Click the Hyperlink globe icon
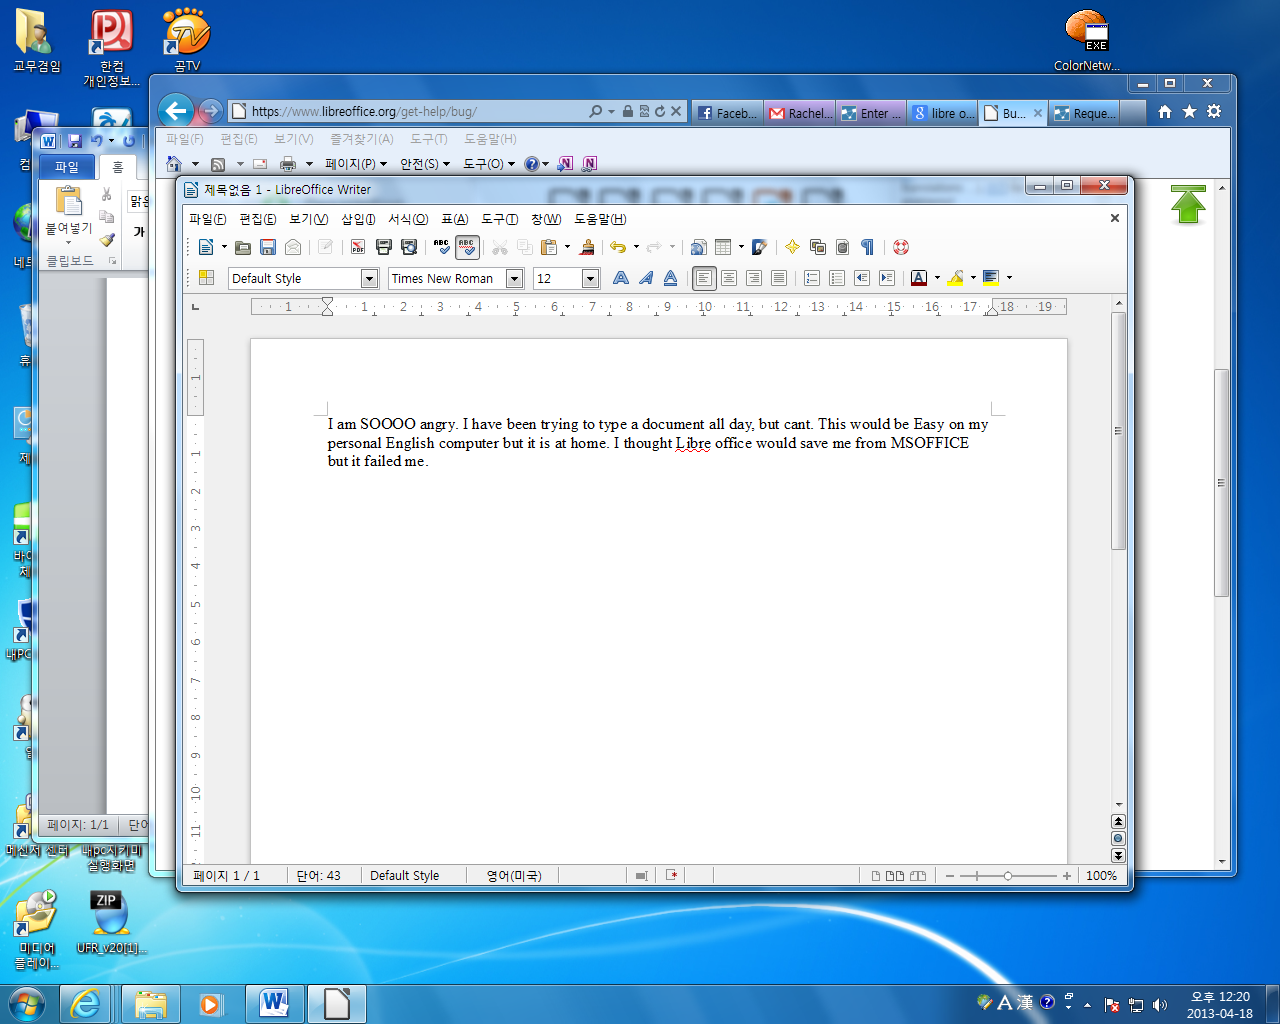 point(698,247)
